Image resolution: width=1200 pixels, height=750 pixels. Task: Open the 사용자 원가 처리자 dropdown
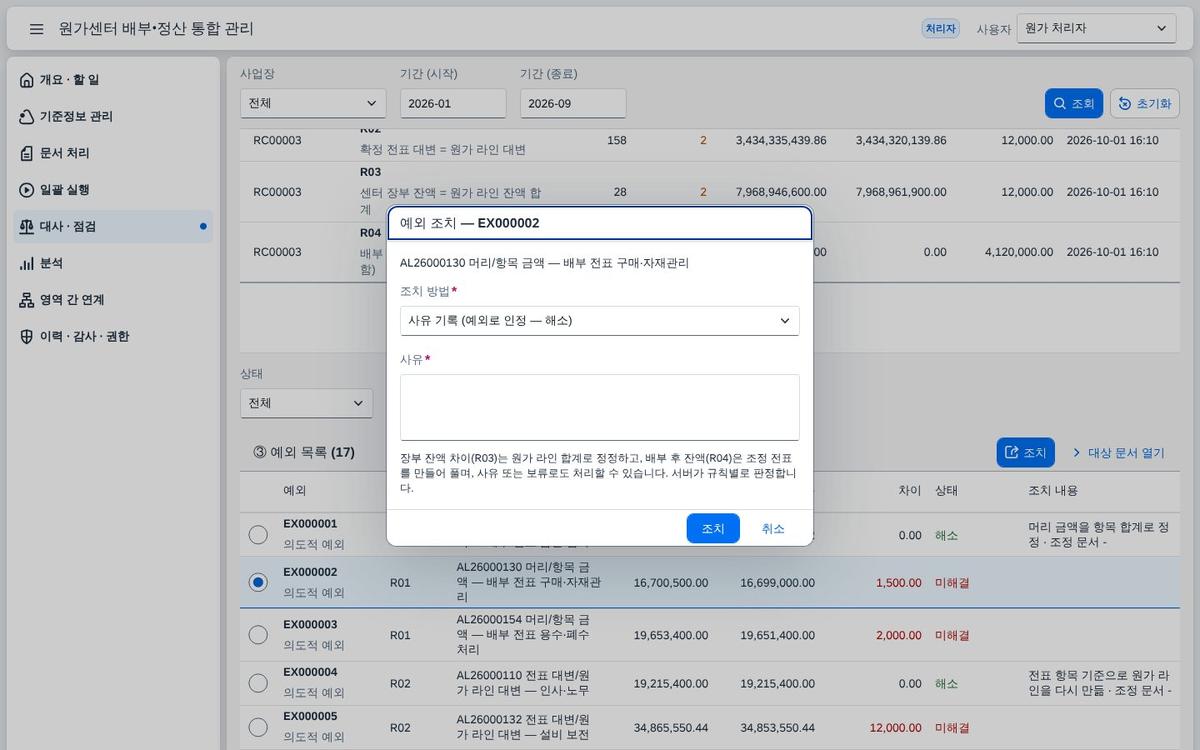coord(1096,29)
